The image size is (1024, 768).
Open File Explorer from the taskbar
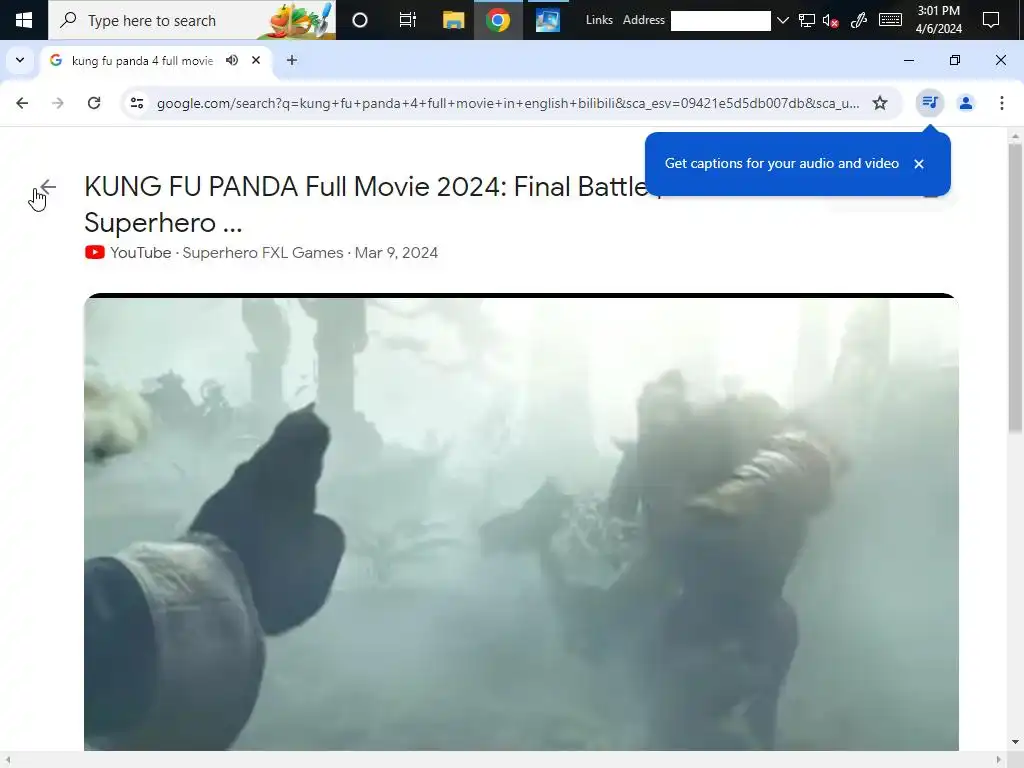[453, 20]
